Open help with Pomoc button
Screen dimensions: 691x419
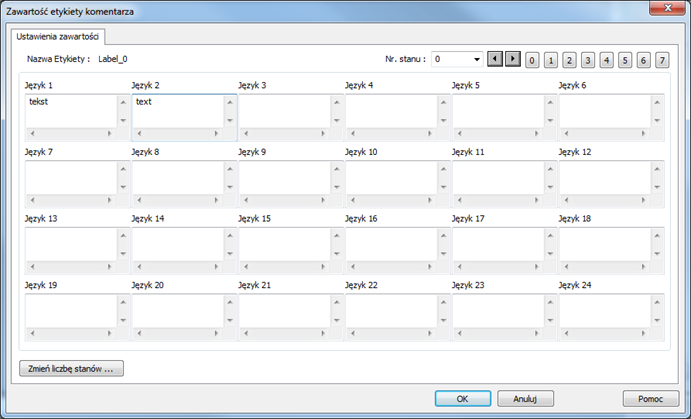651,399
